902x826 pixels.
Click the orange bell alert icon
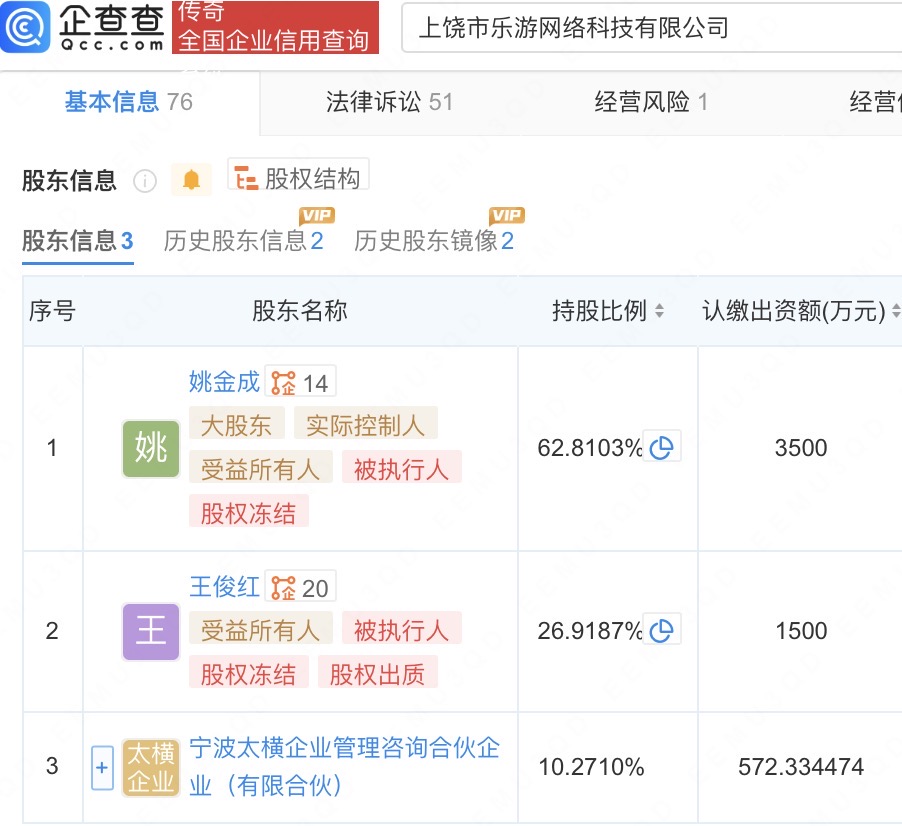pos(191,180)
